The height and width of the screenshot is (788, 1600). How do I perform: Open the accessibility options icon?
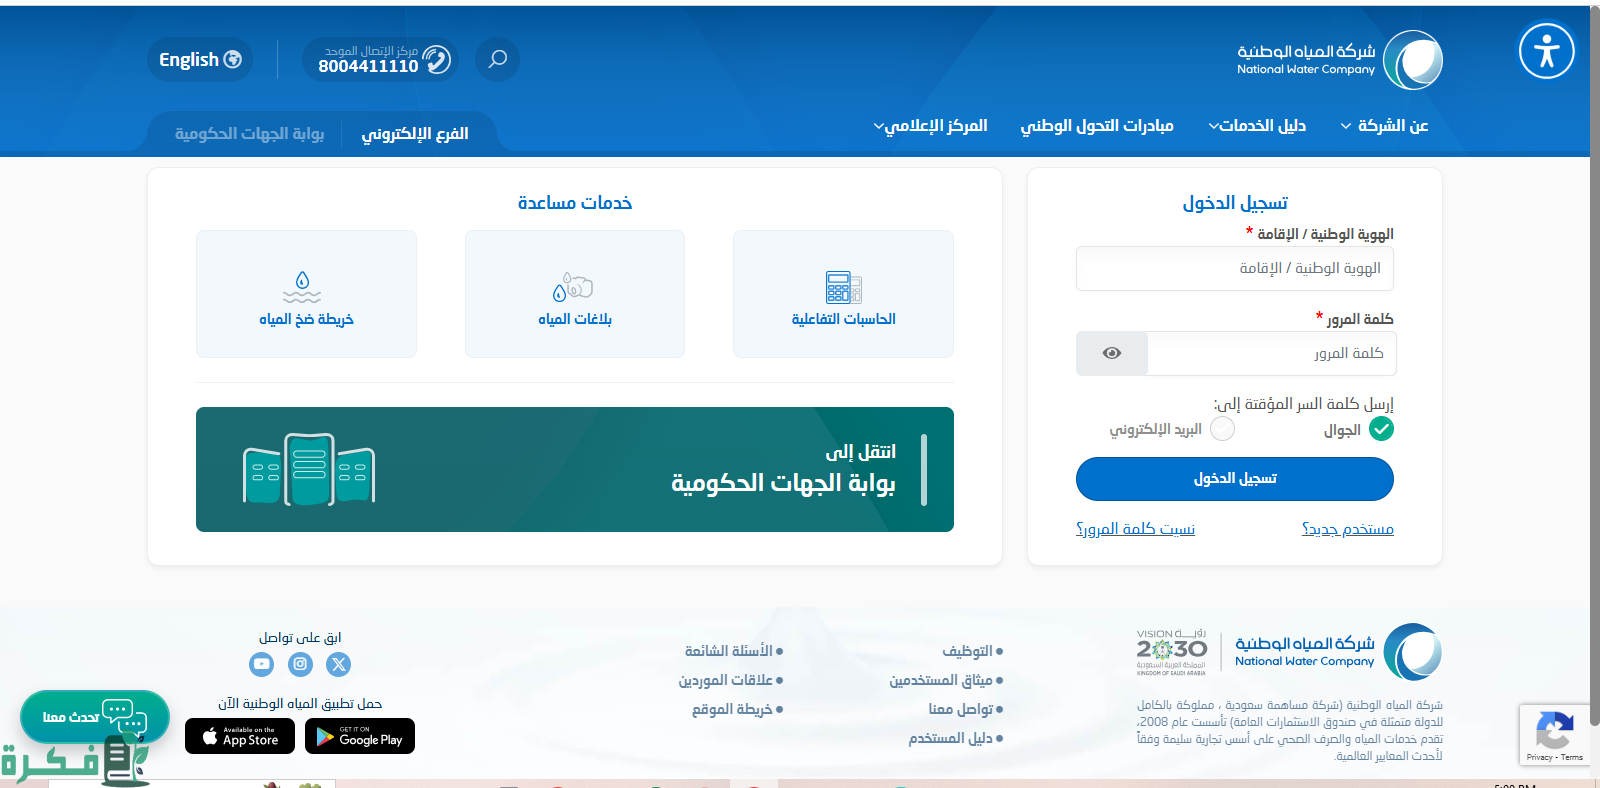pos(1546,51)
